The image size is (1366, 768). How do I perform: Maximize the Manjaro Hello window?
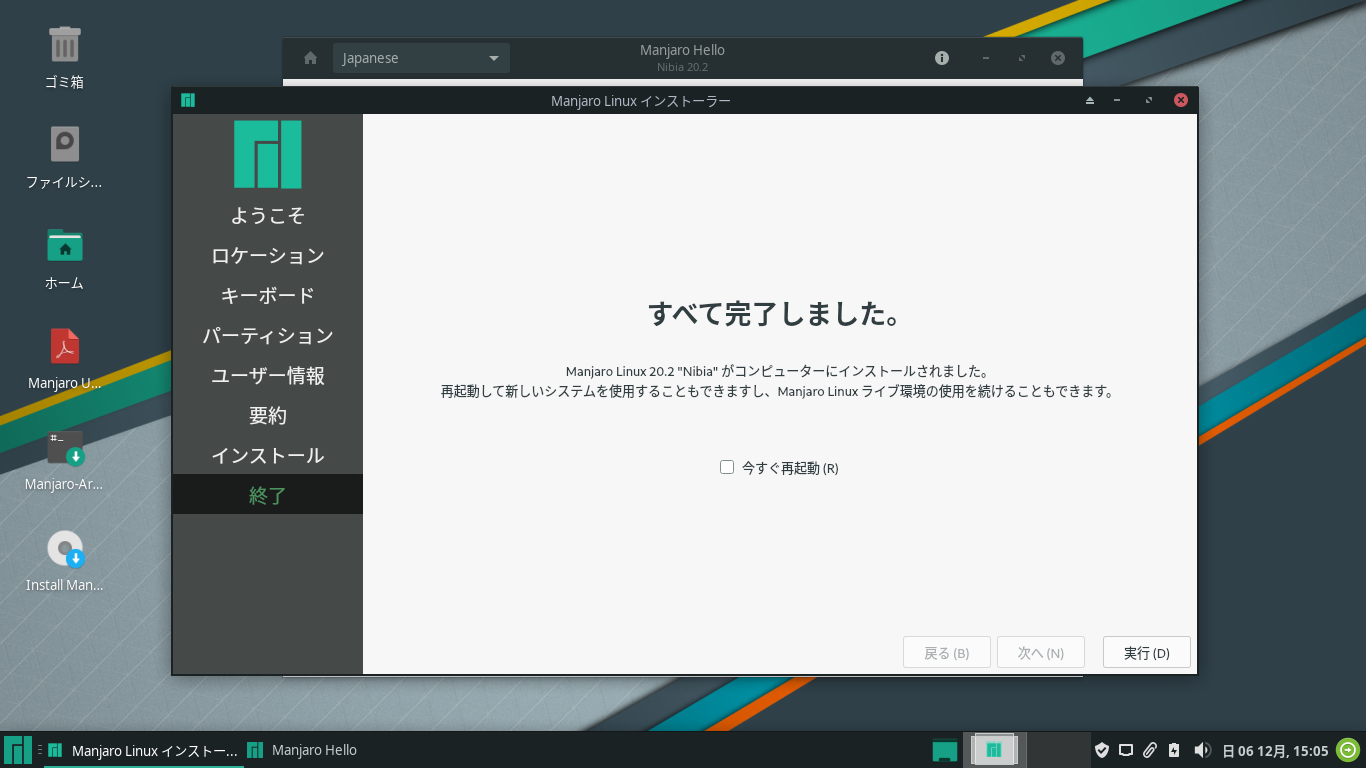pos(1022,58)
